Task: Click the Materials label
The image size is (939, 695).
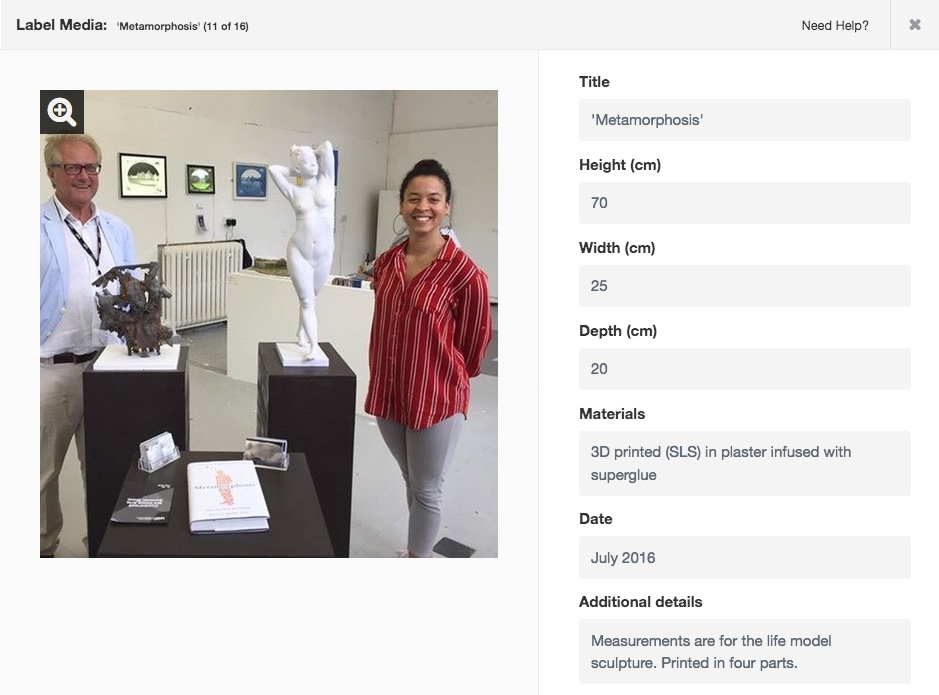Action: click(x=612, y=414)
